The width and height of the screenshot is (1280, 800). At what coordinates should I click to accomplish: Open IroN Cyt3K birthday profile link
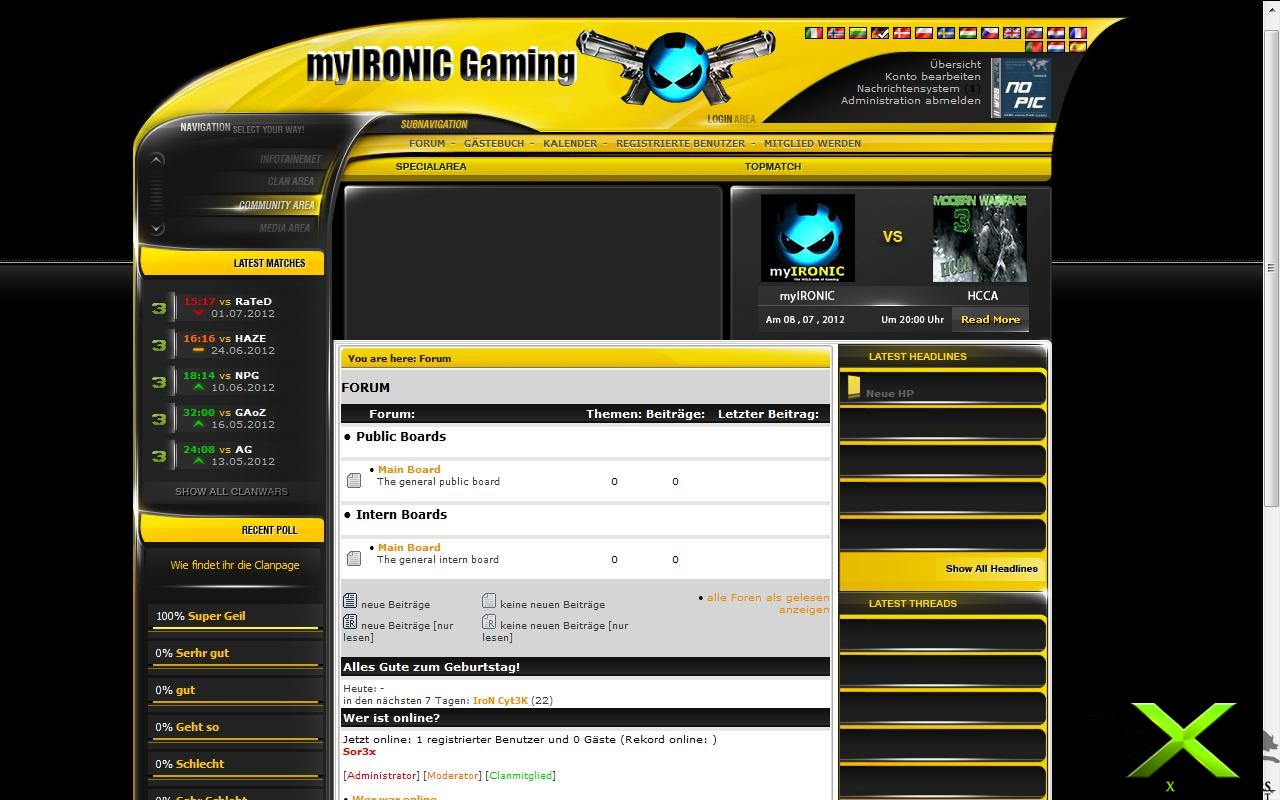pyautogui.click(x=500, y=700)
